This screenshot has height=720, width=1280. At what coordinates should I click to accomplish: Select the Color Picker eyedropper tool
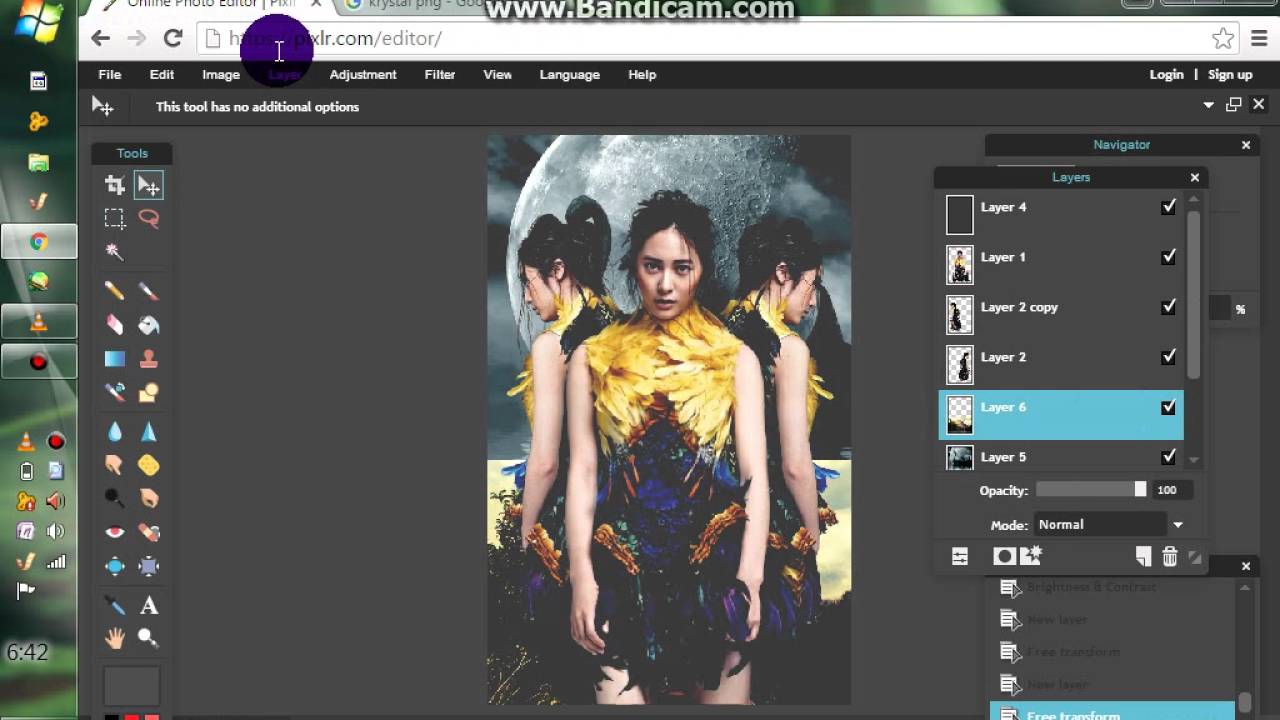point(115,605)
